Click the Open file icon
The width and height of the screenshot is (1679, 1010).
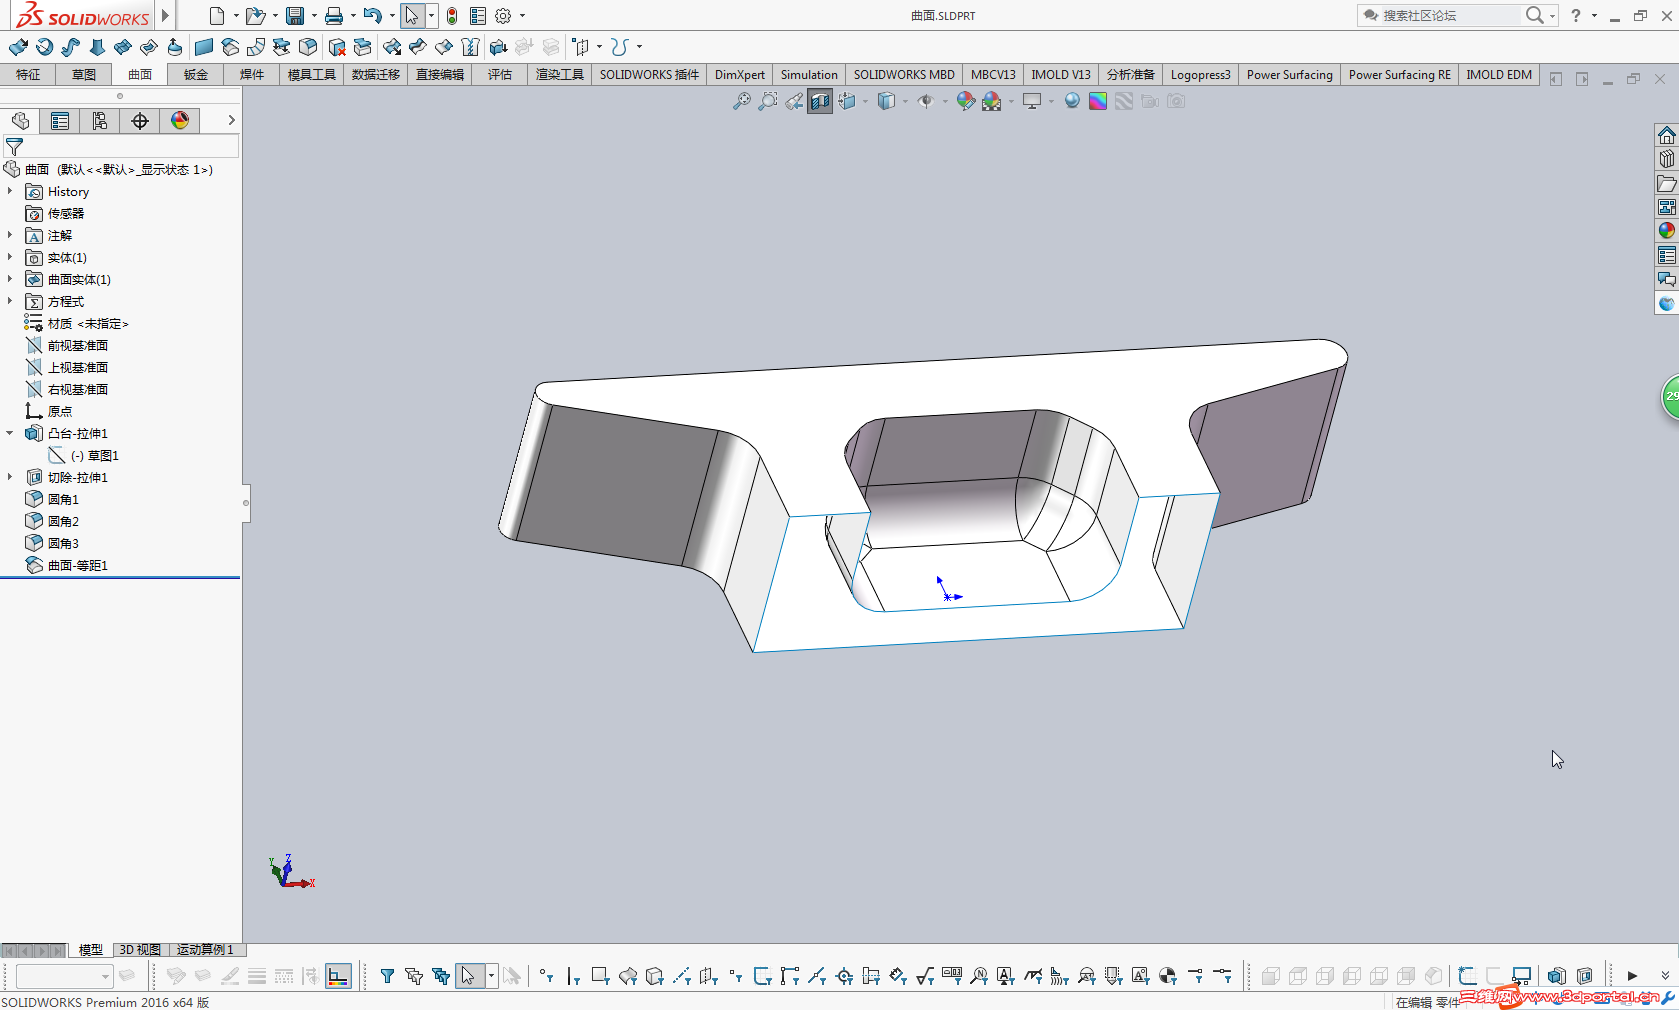255,16
